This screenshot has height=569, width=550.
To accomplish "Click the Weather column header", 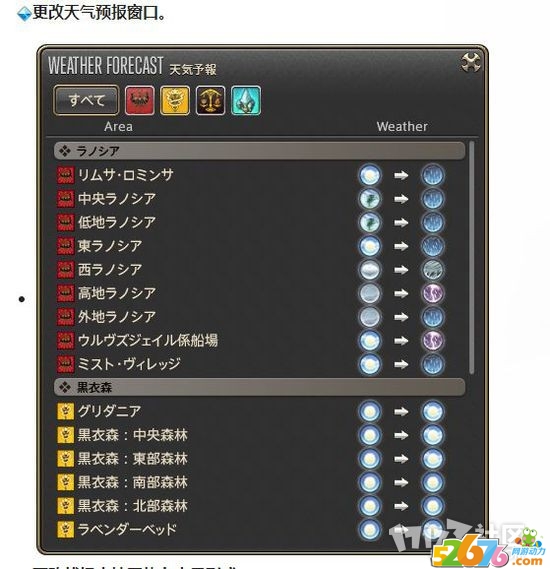I will click(x=402, y=127).
